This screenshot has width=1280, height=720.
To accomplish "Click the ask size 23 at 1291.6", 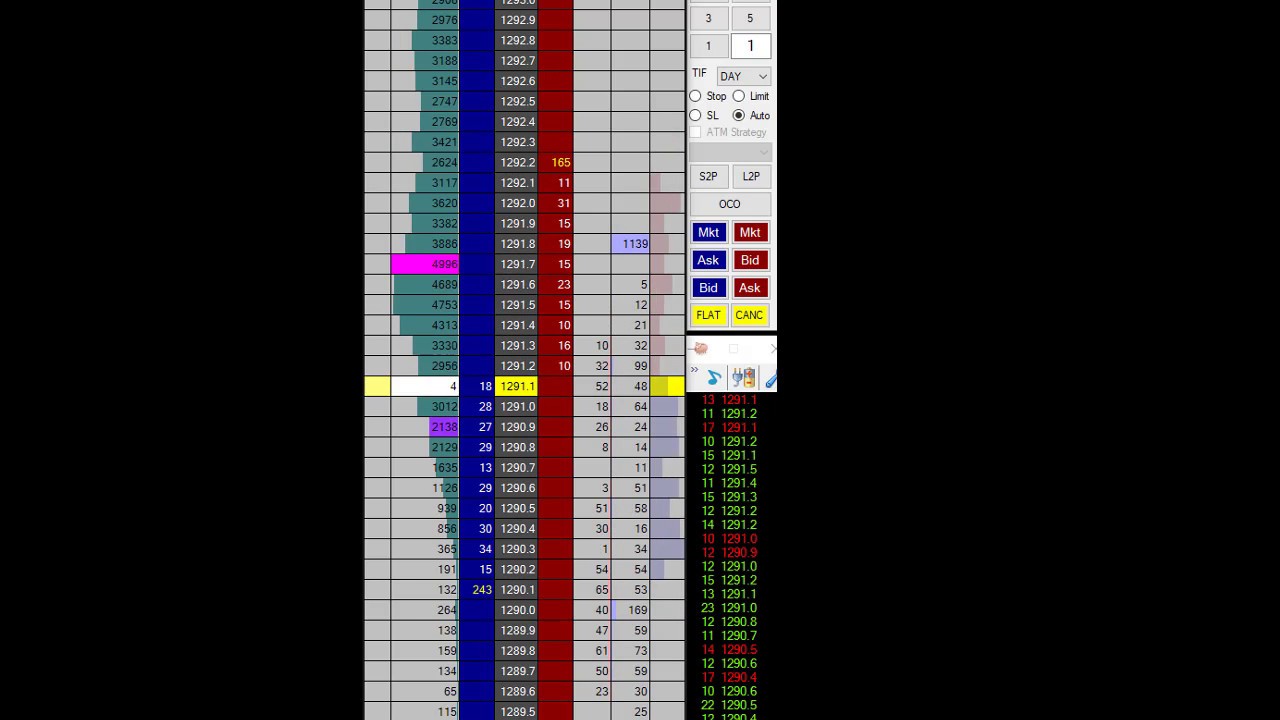I will pyautogui.click(x=556, y=285).
